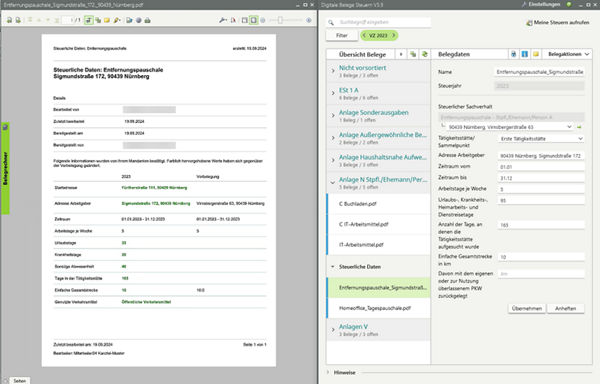Viewport: 600px width, 384px height.
Task: Go to previous year with left arrow of VZ 2023
Action: (364, 36)
